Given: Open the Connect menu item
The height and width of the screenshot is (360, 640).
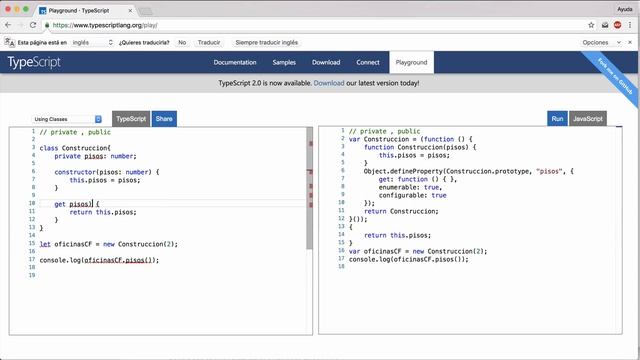Looking at the screenshot, I should [x=368, y=62].
